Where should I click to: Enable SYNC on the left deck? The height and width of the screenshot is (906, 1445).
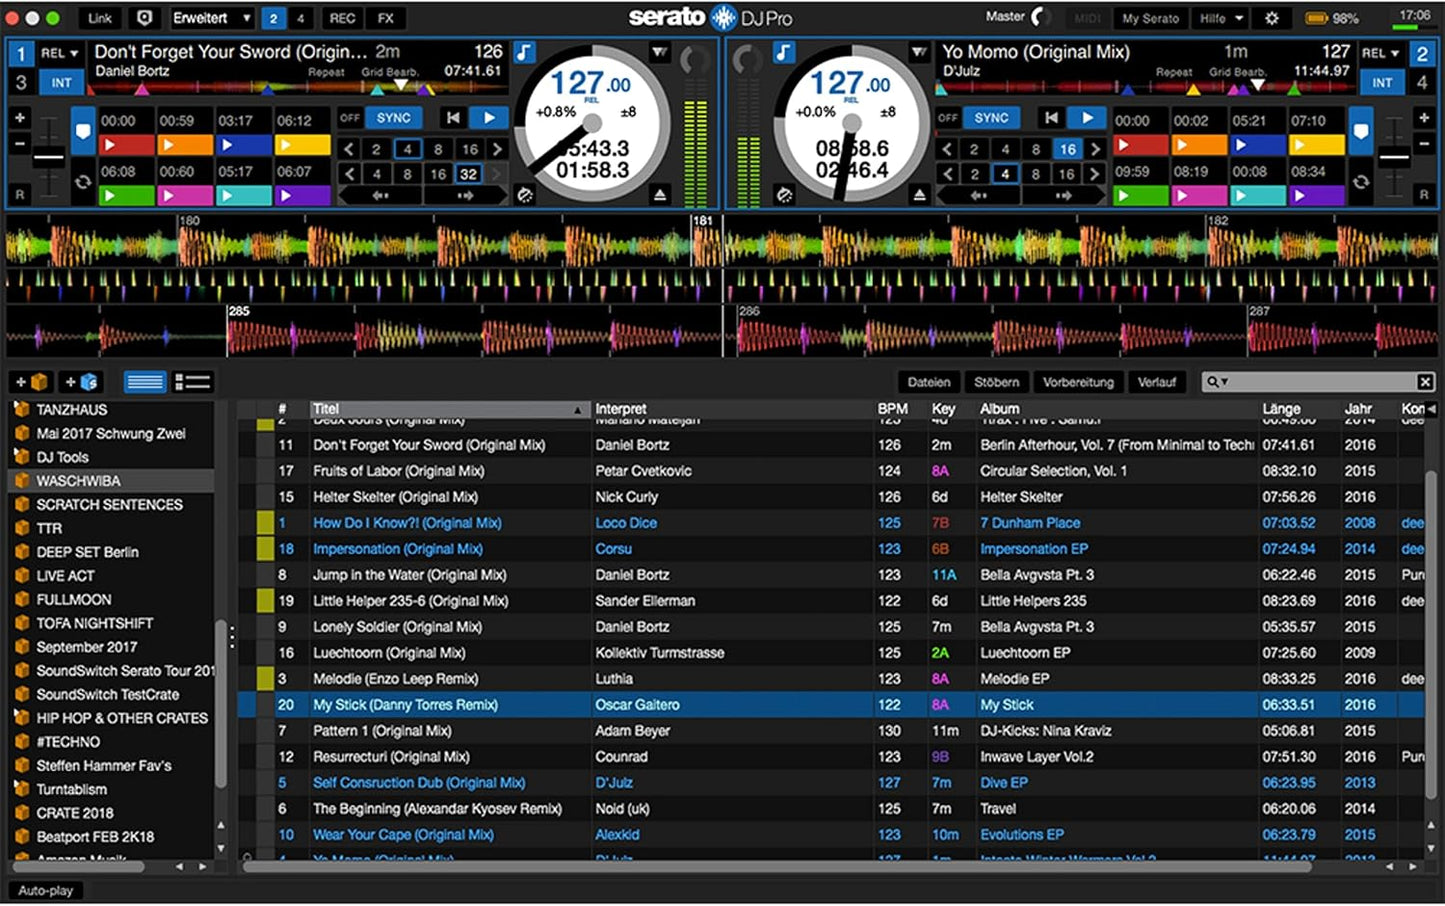tap(393, 117)
